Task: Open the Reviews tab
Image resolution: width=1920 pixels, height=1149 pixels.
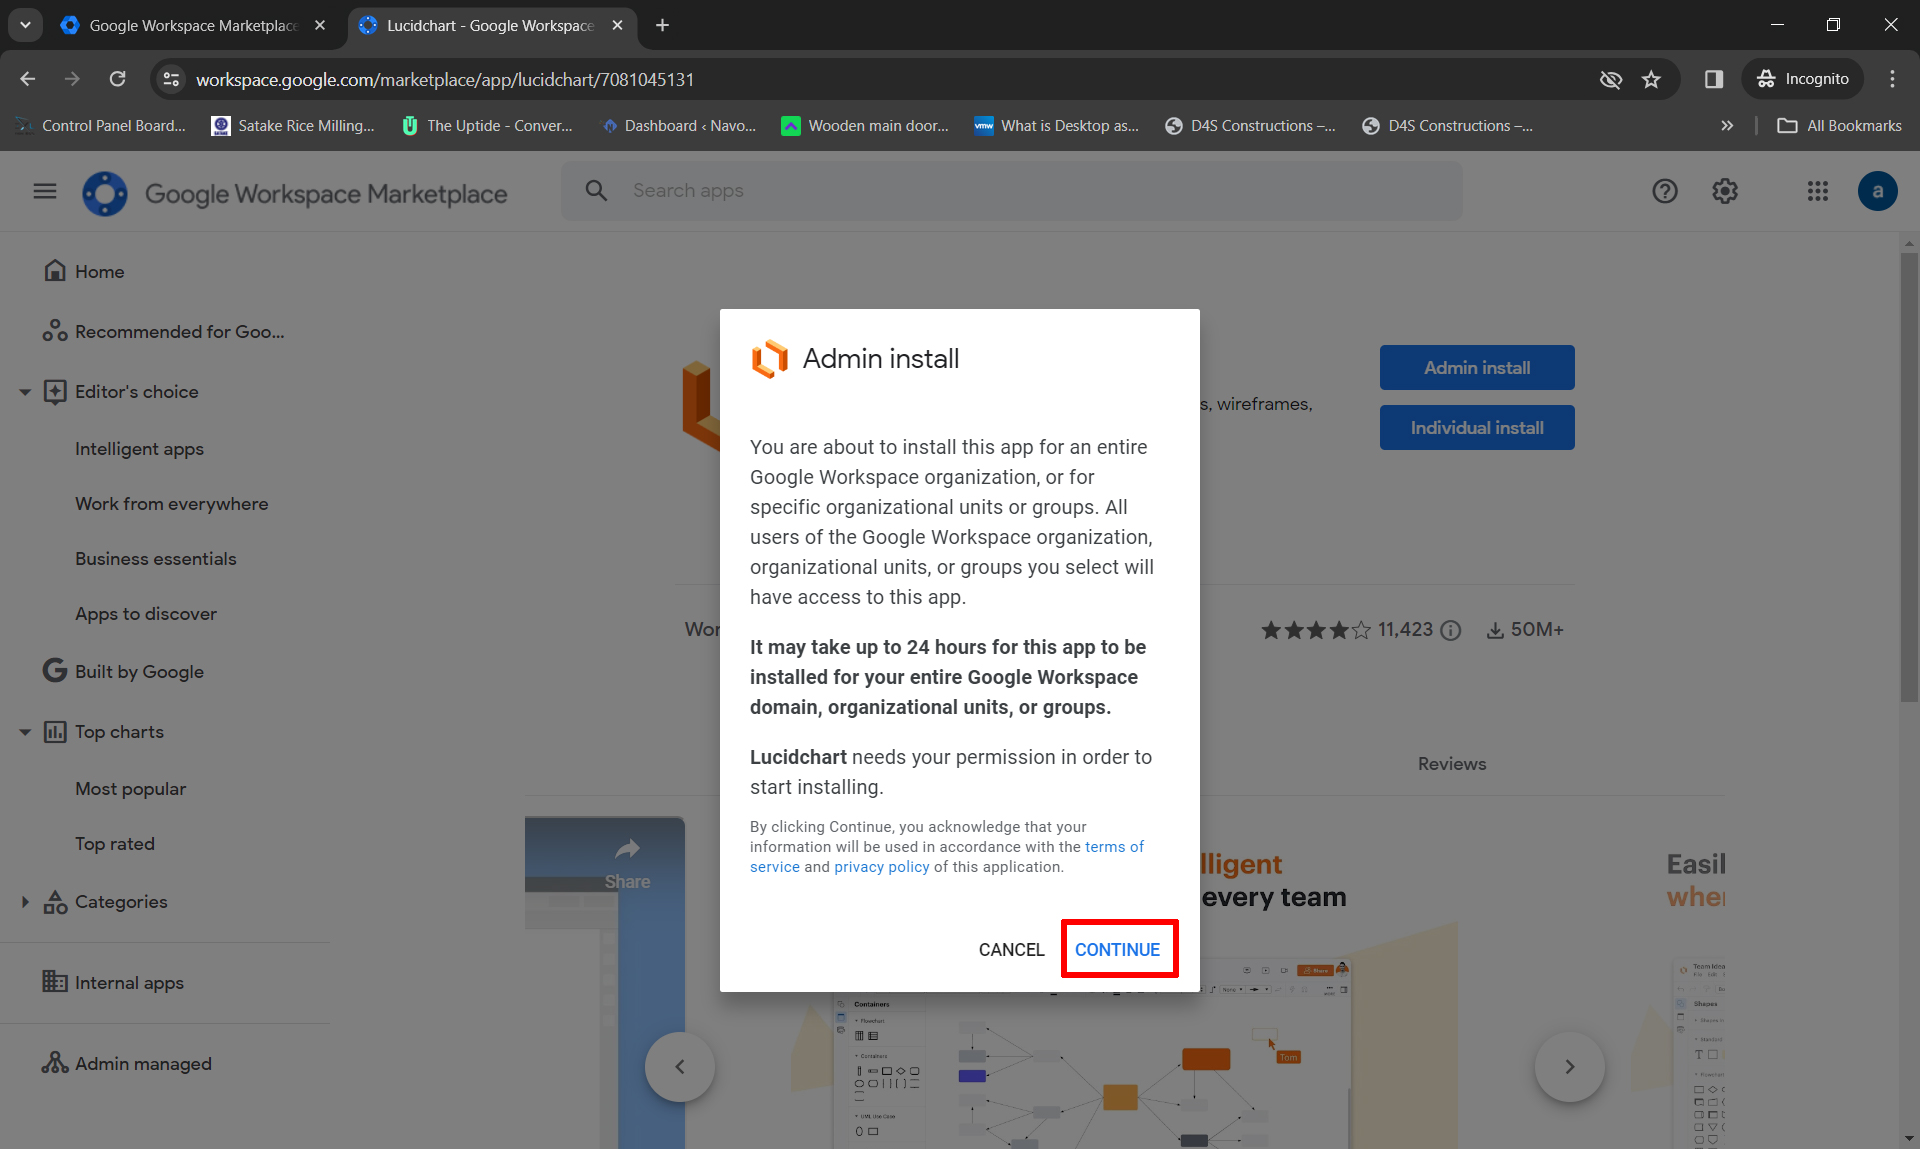Action: (x=1451, y=764)
